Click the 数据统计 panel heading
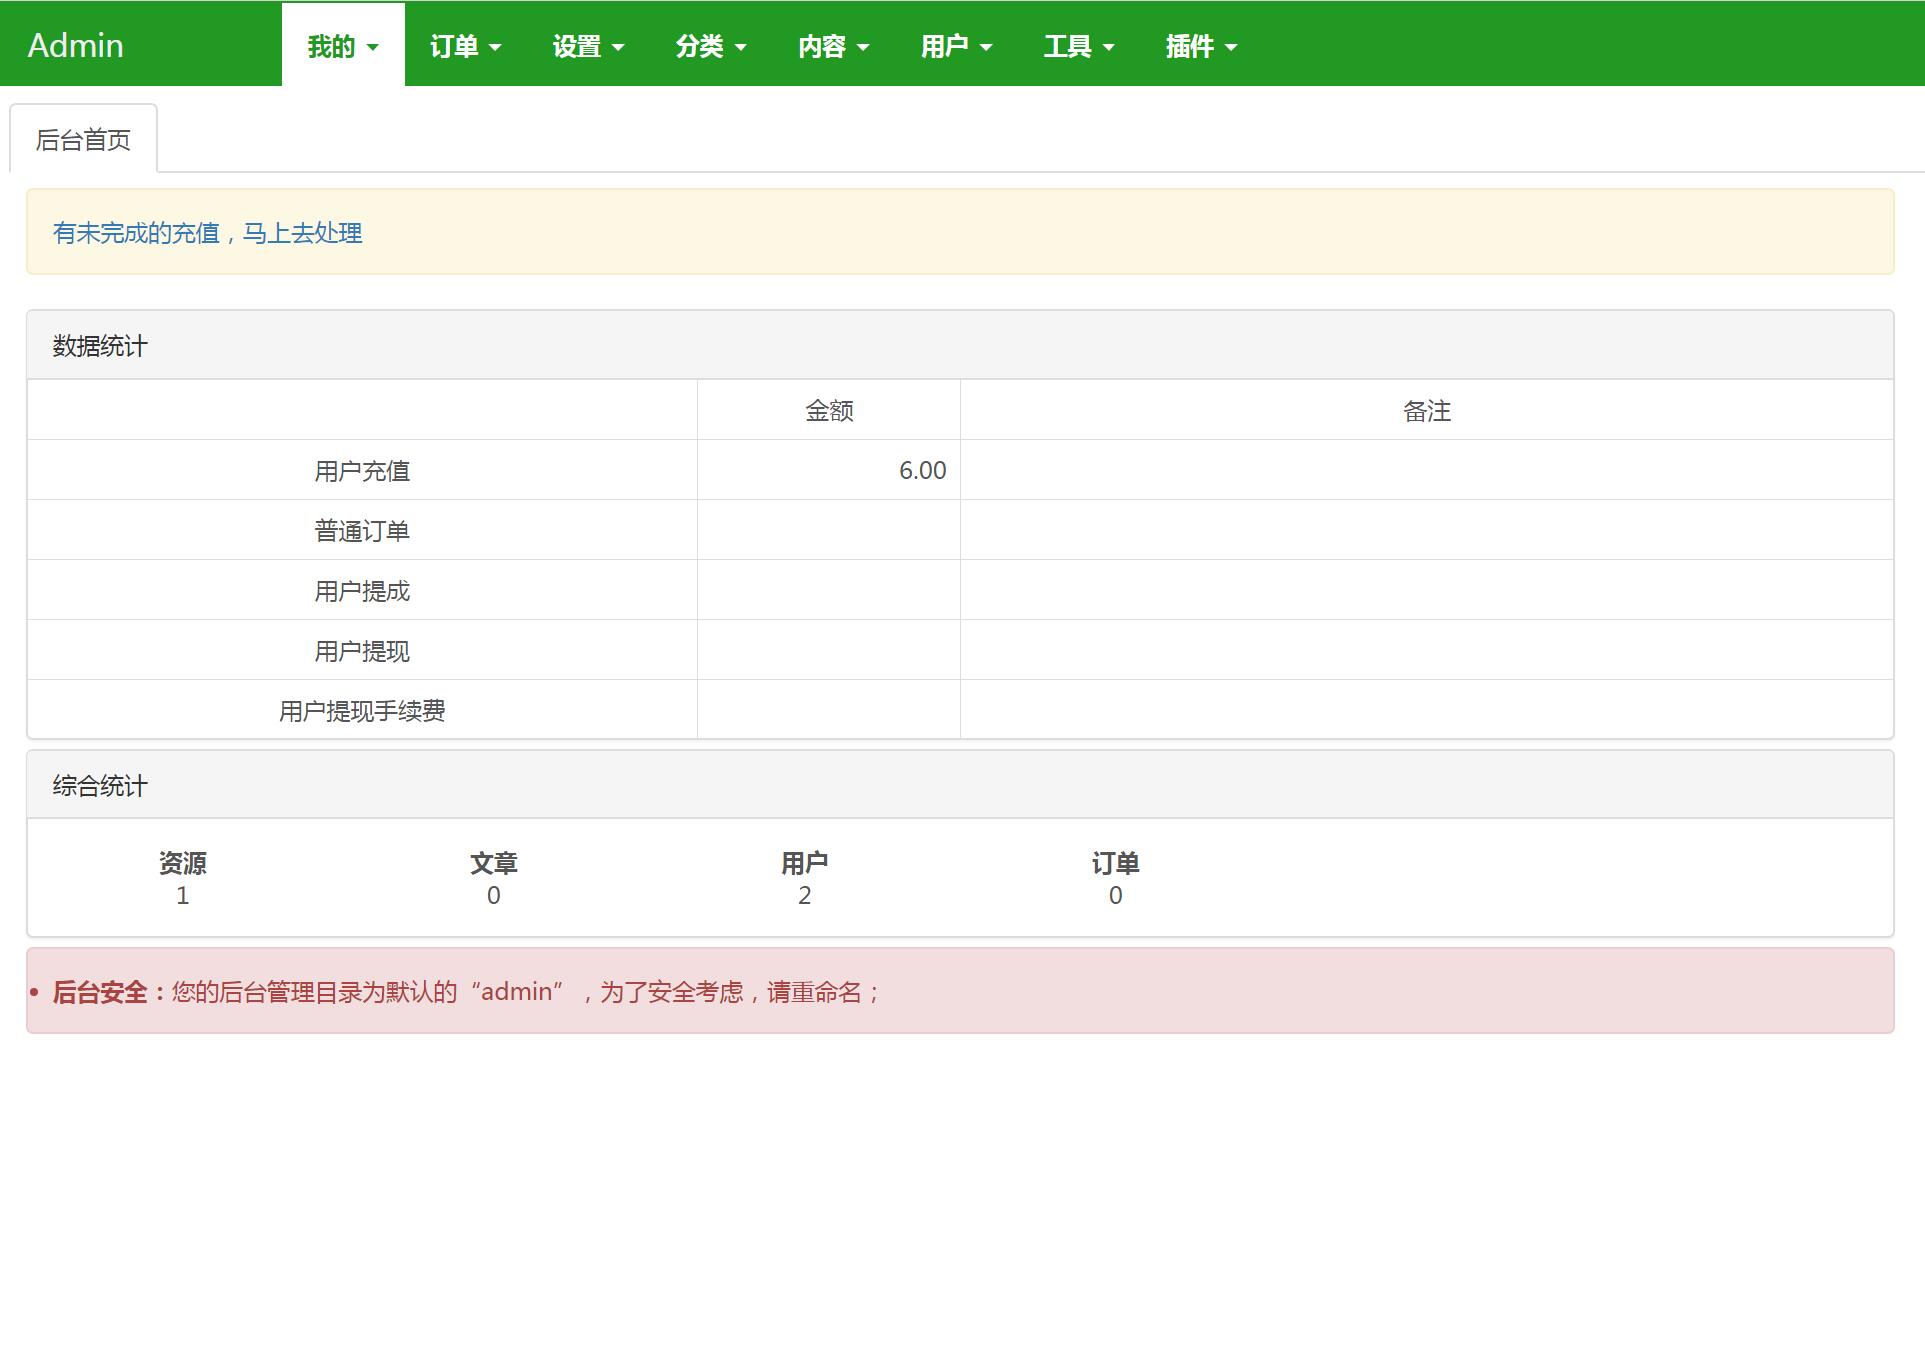 [x=960, y=346]
